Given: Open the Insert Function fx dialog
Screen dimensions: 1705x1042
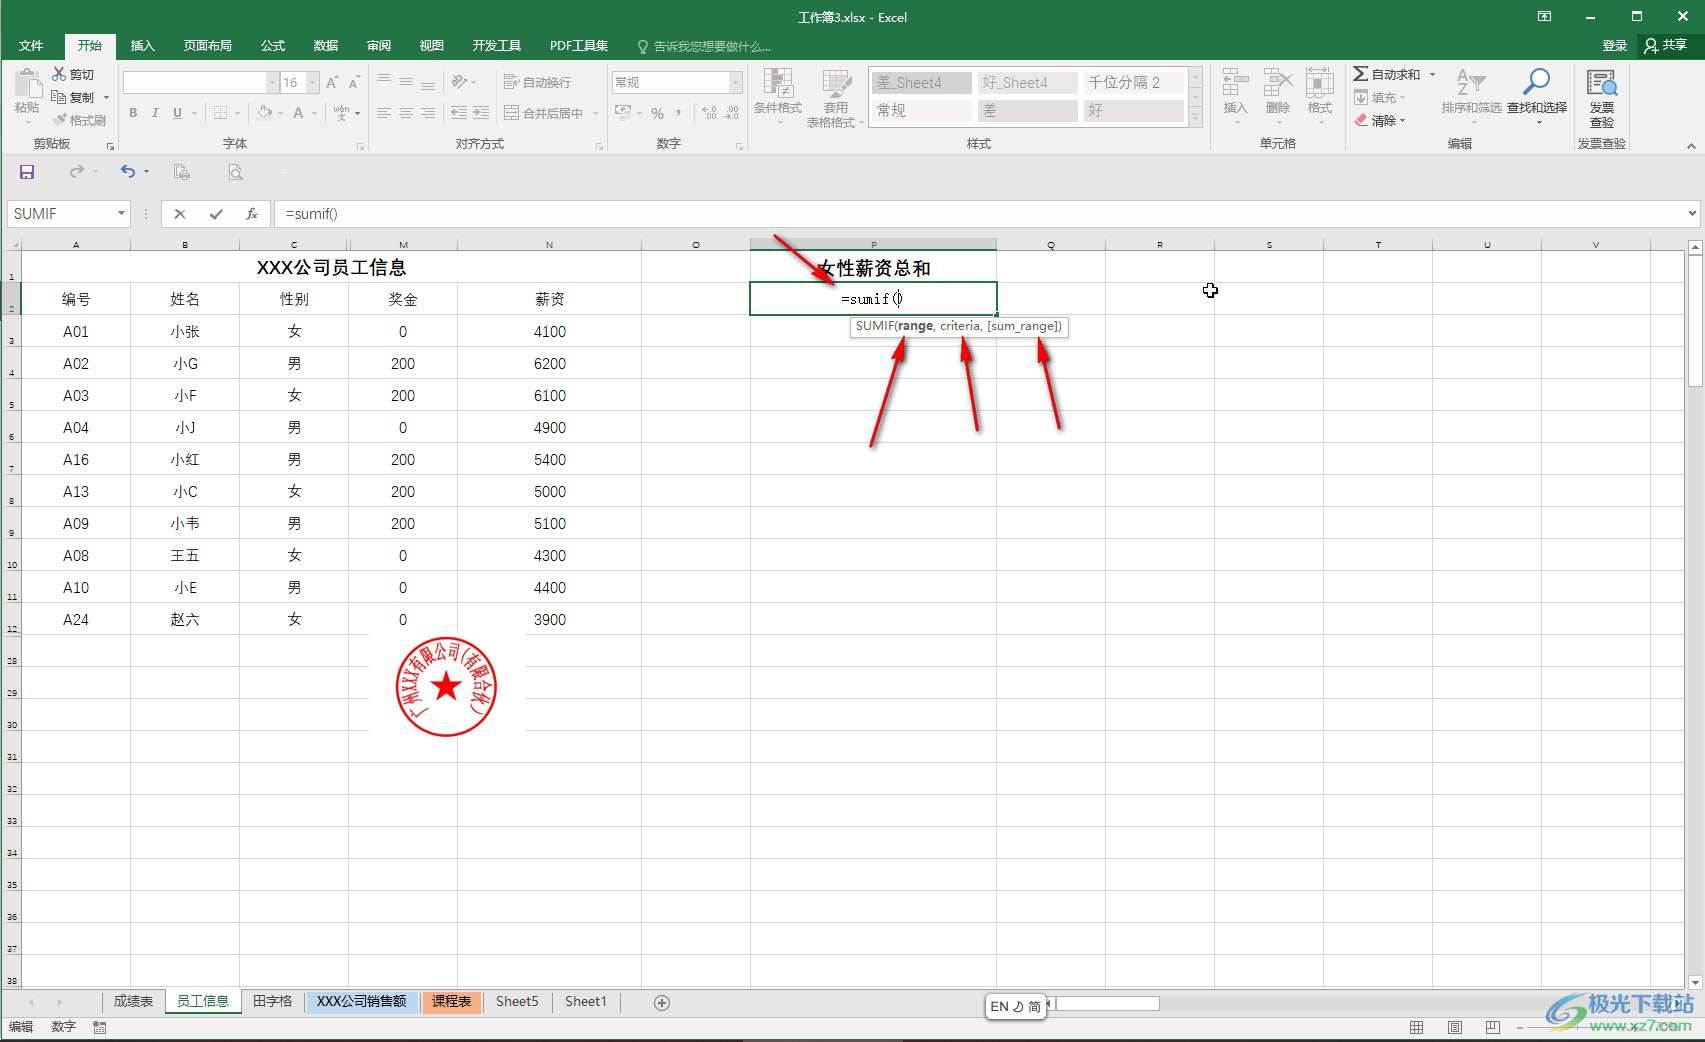Looking at the screenshot, I should click(252, 214).
